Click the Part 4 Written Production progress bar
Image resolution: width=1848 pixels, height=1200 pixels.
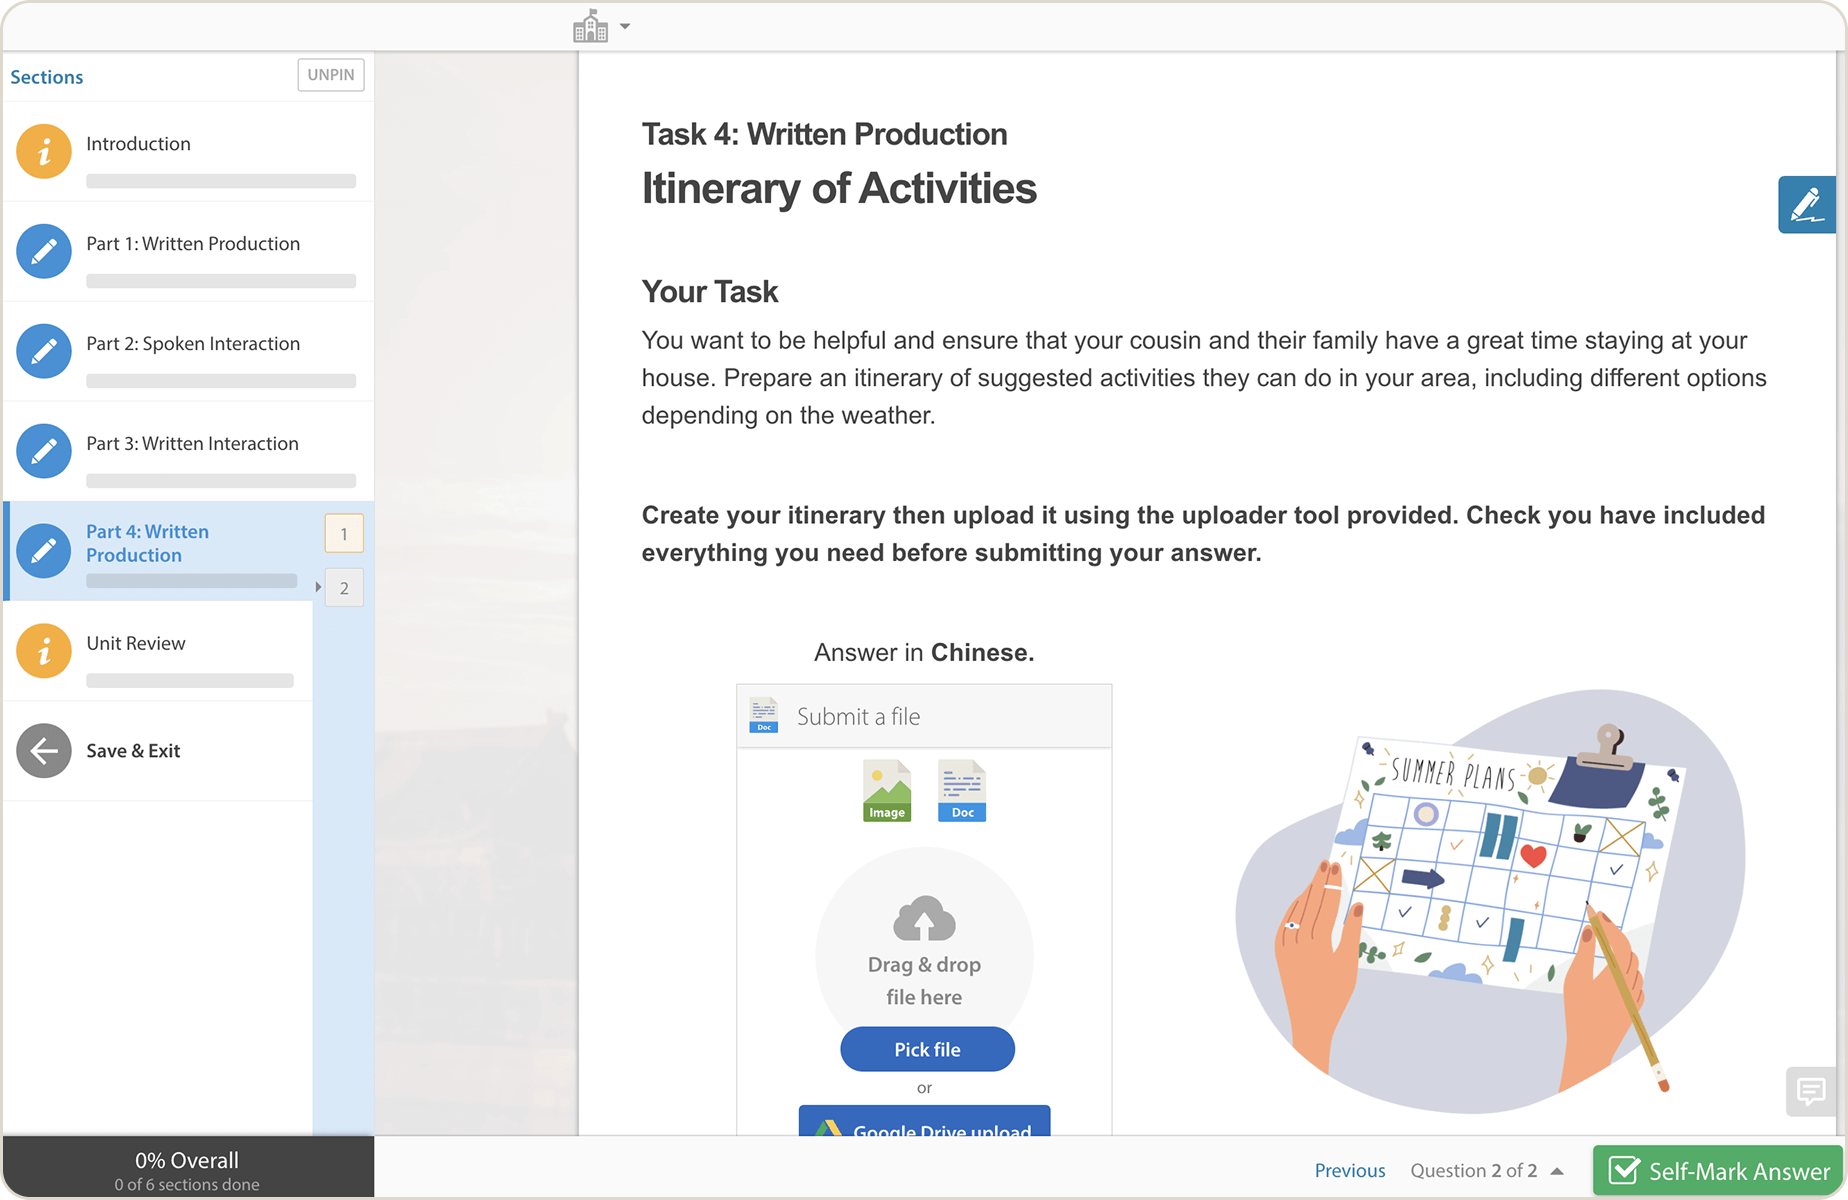click(x=191, y=581)
